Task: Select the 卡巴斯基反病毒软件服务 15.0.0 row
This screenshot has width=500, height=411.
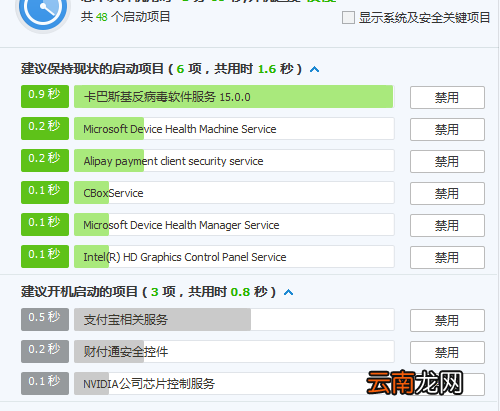Action: [234, 97]
